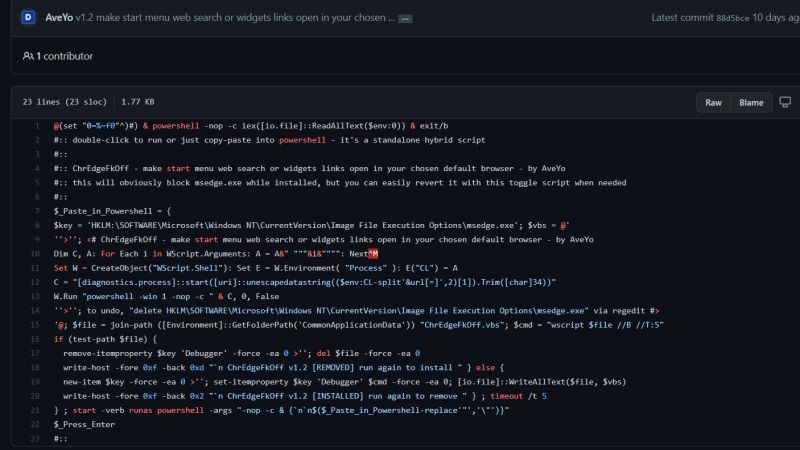
Task: Select line number 21
Action: tap(35, 410)
